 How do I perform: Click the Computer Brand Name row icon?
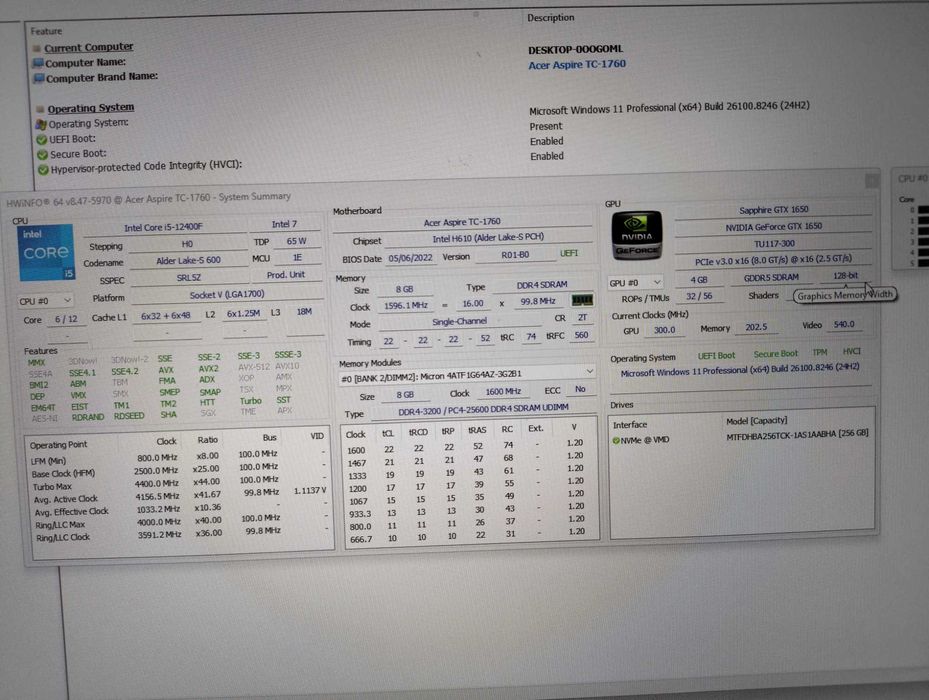pos(40,78)
